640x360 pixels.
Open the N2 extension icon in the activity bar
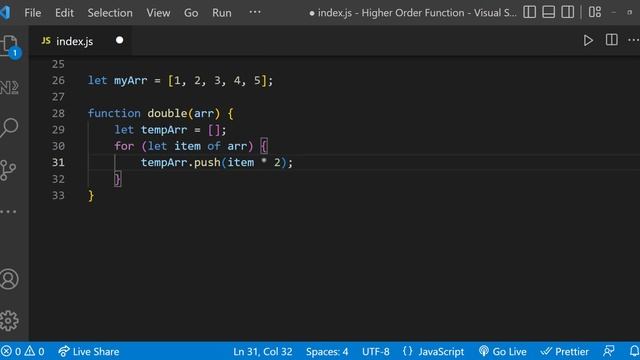9,87
